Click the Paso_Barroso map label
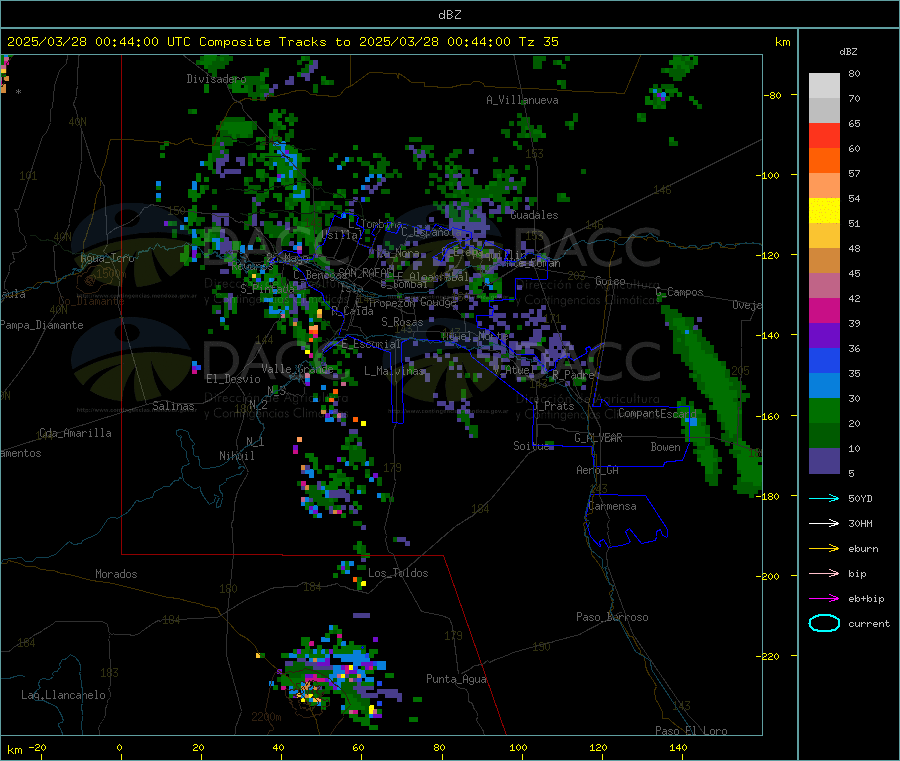900x761 pixels. click(612, 617)
